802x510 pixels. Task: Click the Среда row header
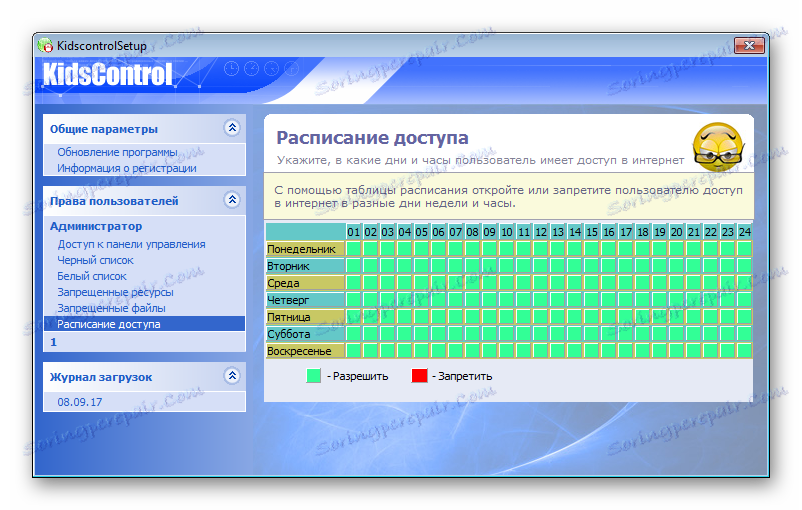(x=305, y=283)
